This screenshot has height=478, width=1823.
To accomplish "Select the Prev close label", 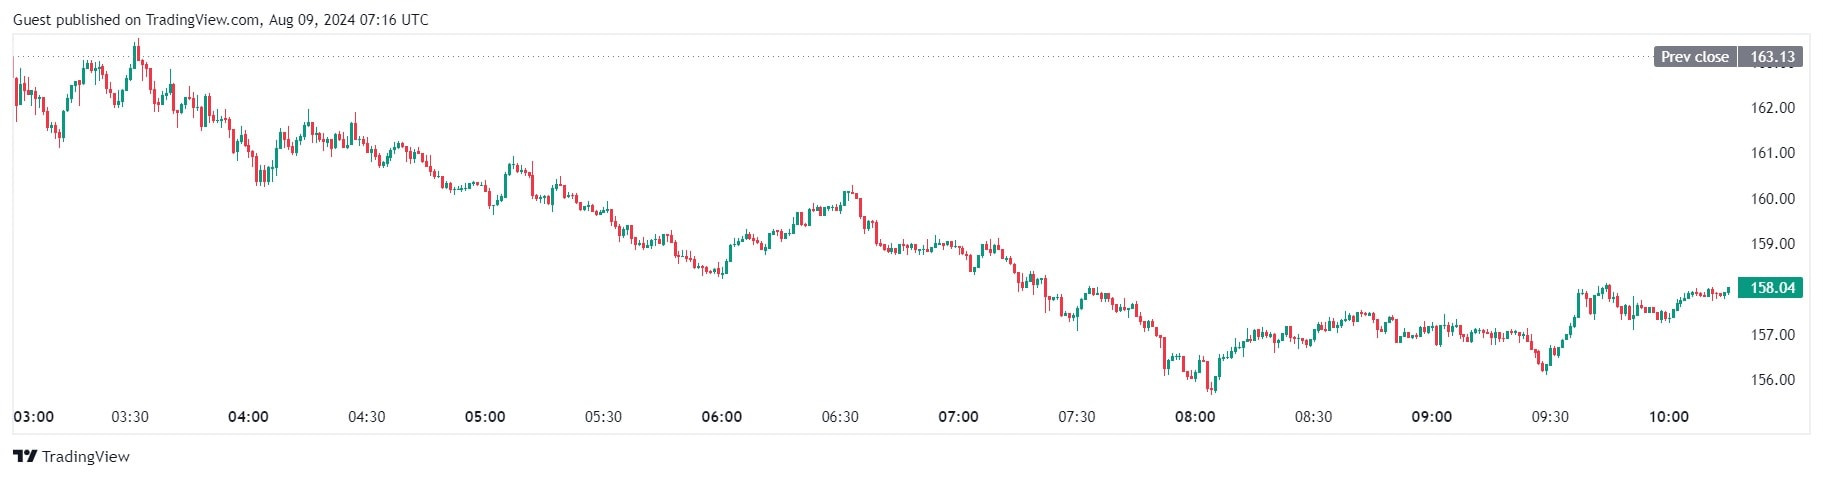I will click(x=1694, y=57).
